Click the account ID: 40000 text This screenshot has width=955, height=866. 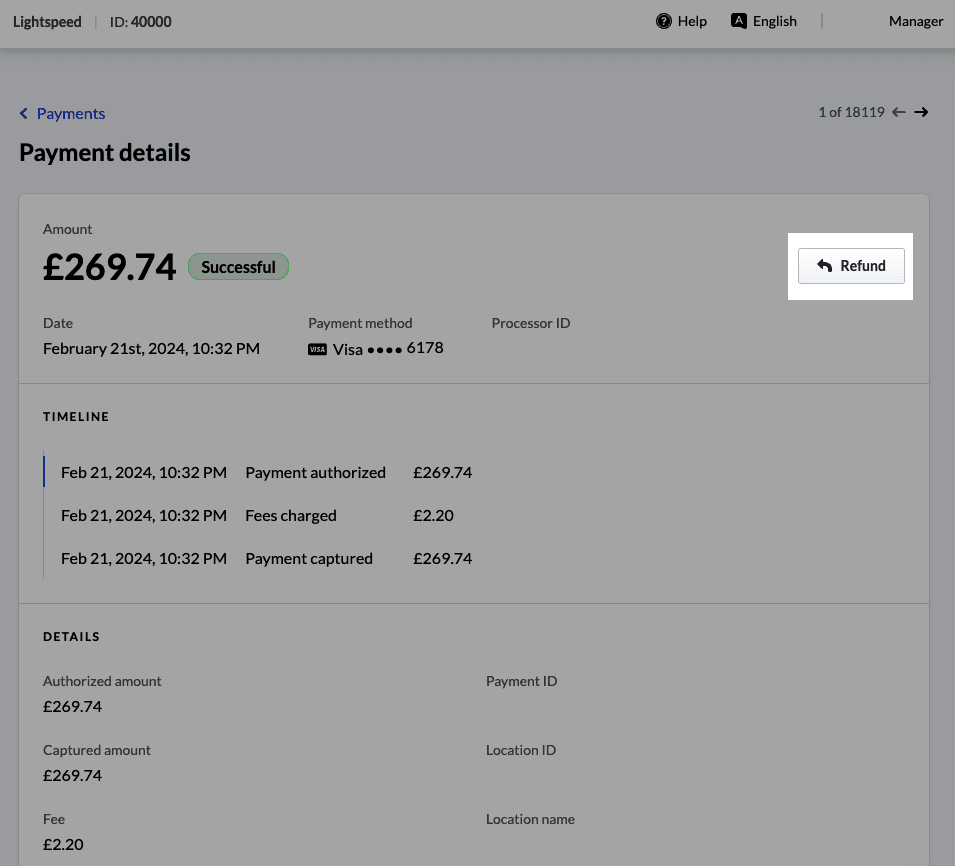point(140,21)
